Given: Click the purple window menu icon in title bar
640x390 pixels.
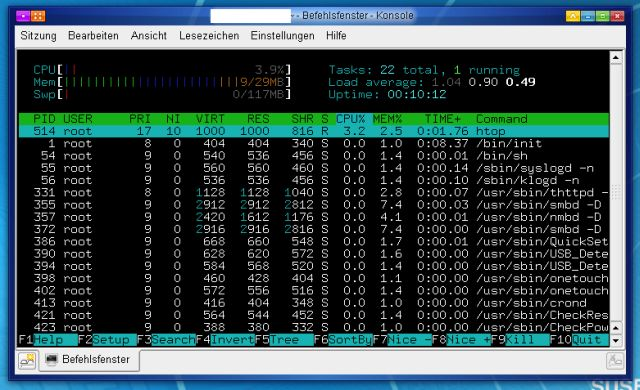Looking at the screenshot, I should [23, 16].
